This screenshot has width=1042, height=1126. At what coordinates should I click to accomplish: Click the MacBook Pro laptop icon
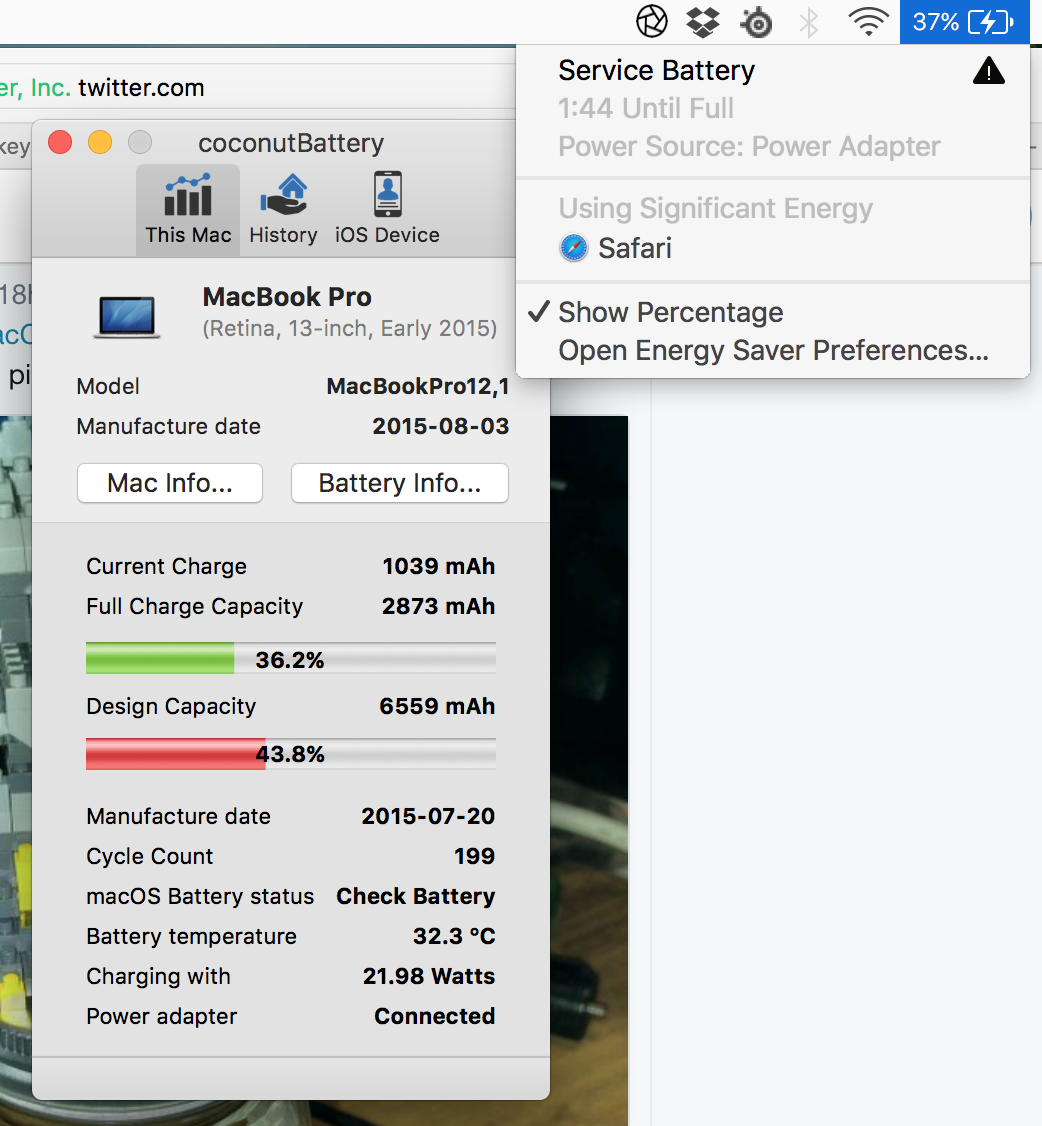[x=127, y=317]
